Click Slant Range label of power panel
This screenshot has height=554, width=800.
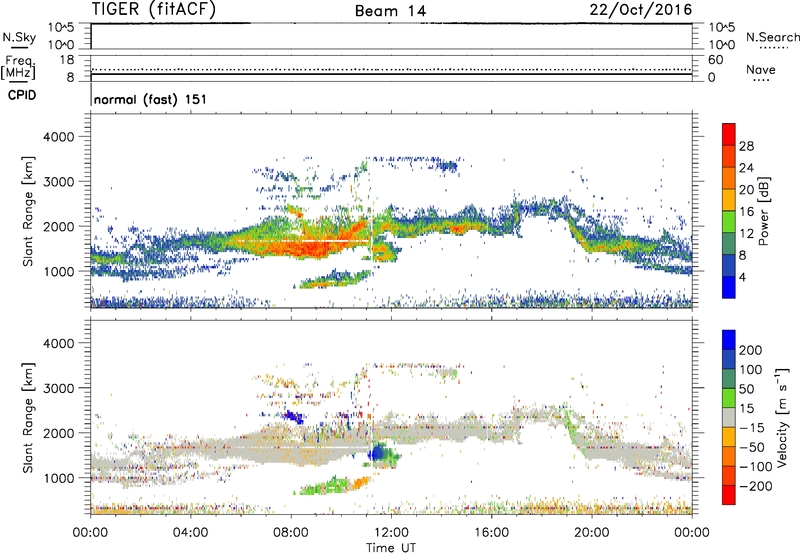click(x=29, y=211)
